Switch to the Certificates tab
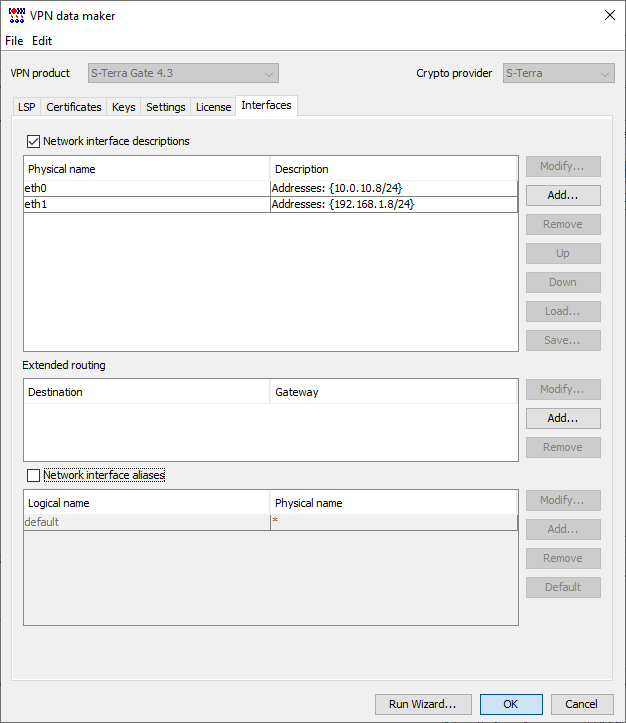This screenshot has height=723, width=626. tap(74, 107)
